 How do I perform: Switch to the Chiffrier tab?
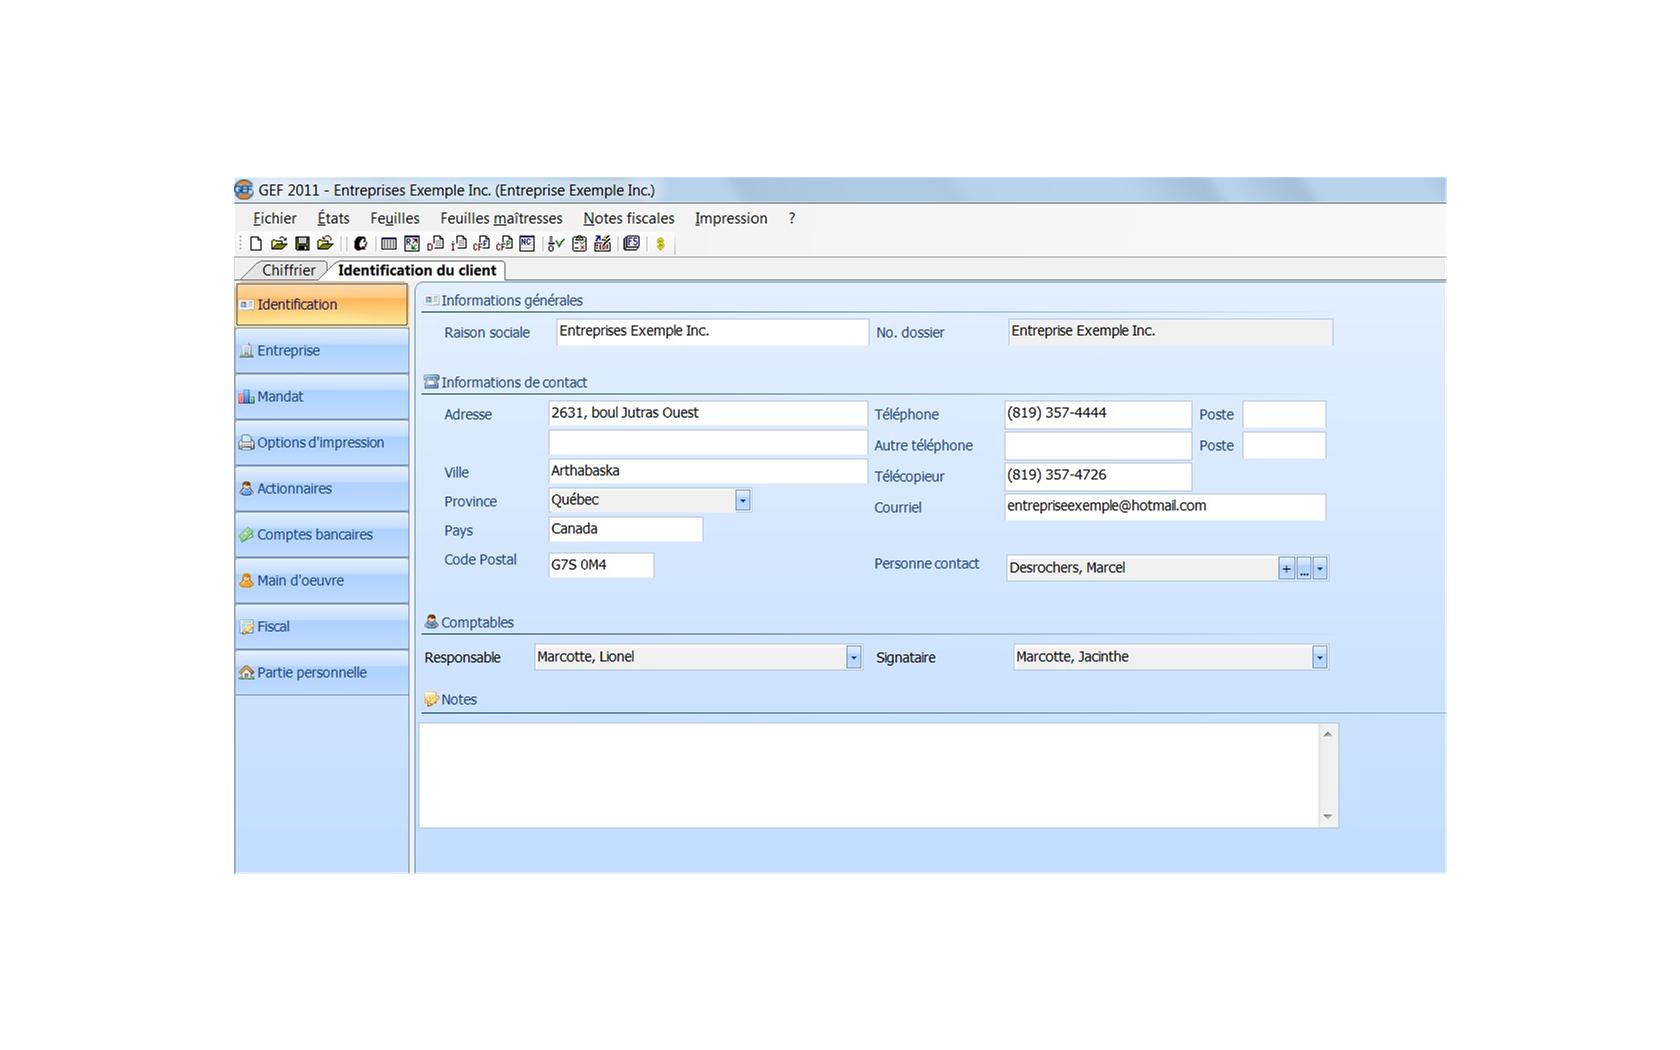pyautogui.click(x=288, y=270)
